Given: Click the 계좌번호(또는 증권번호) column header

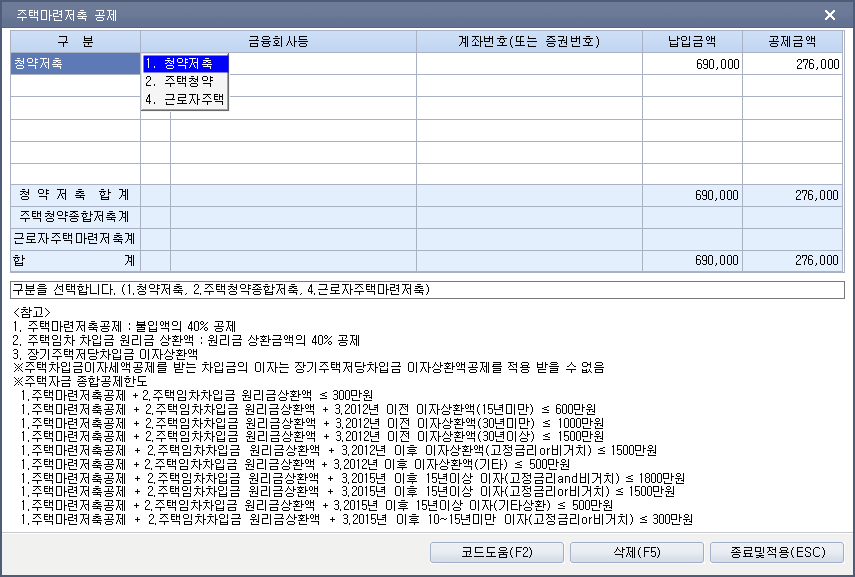Looking at the screenshot, I should [x=529, y=41].
